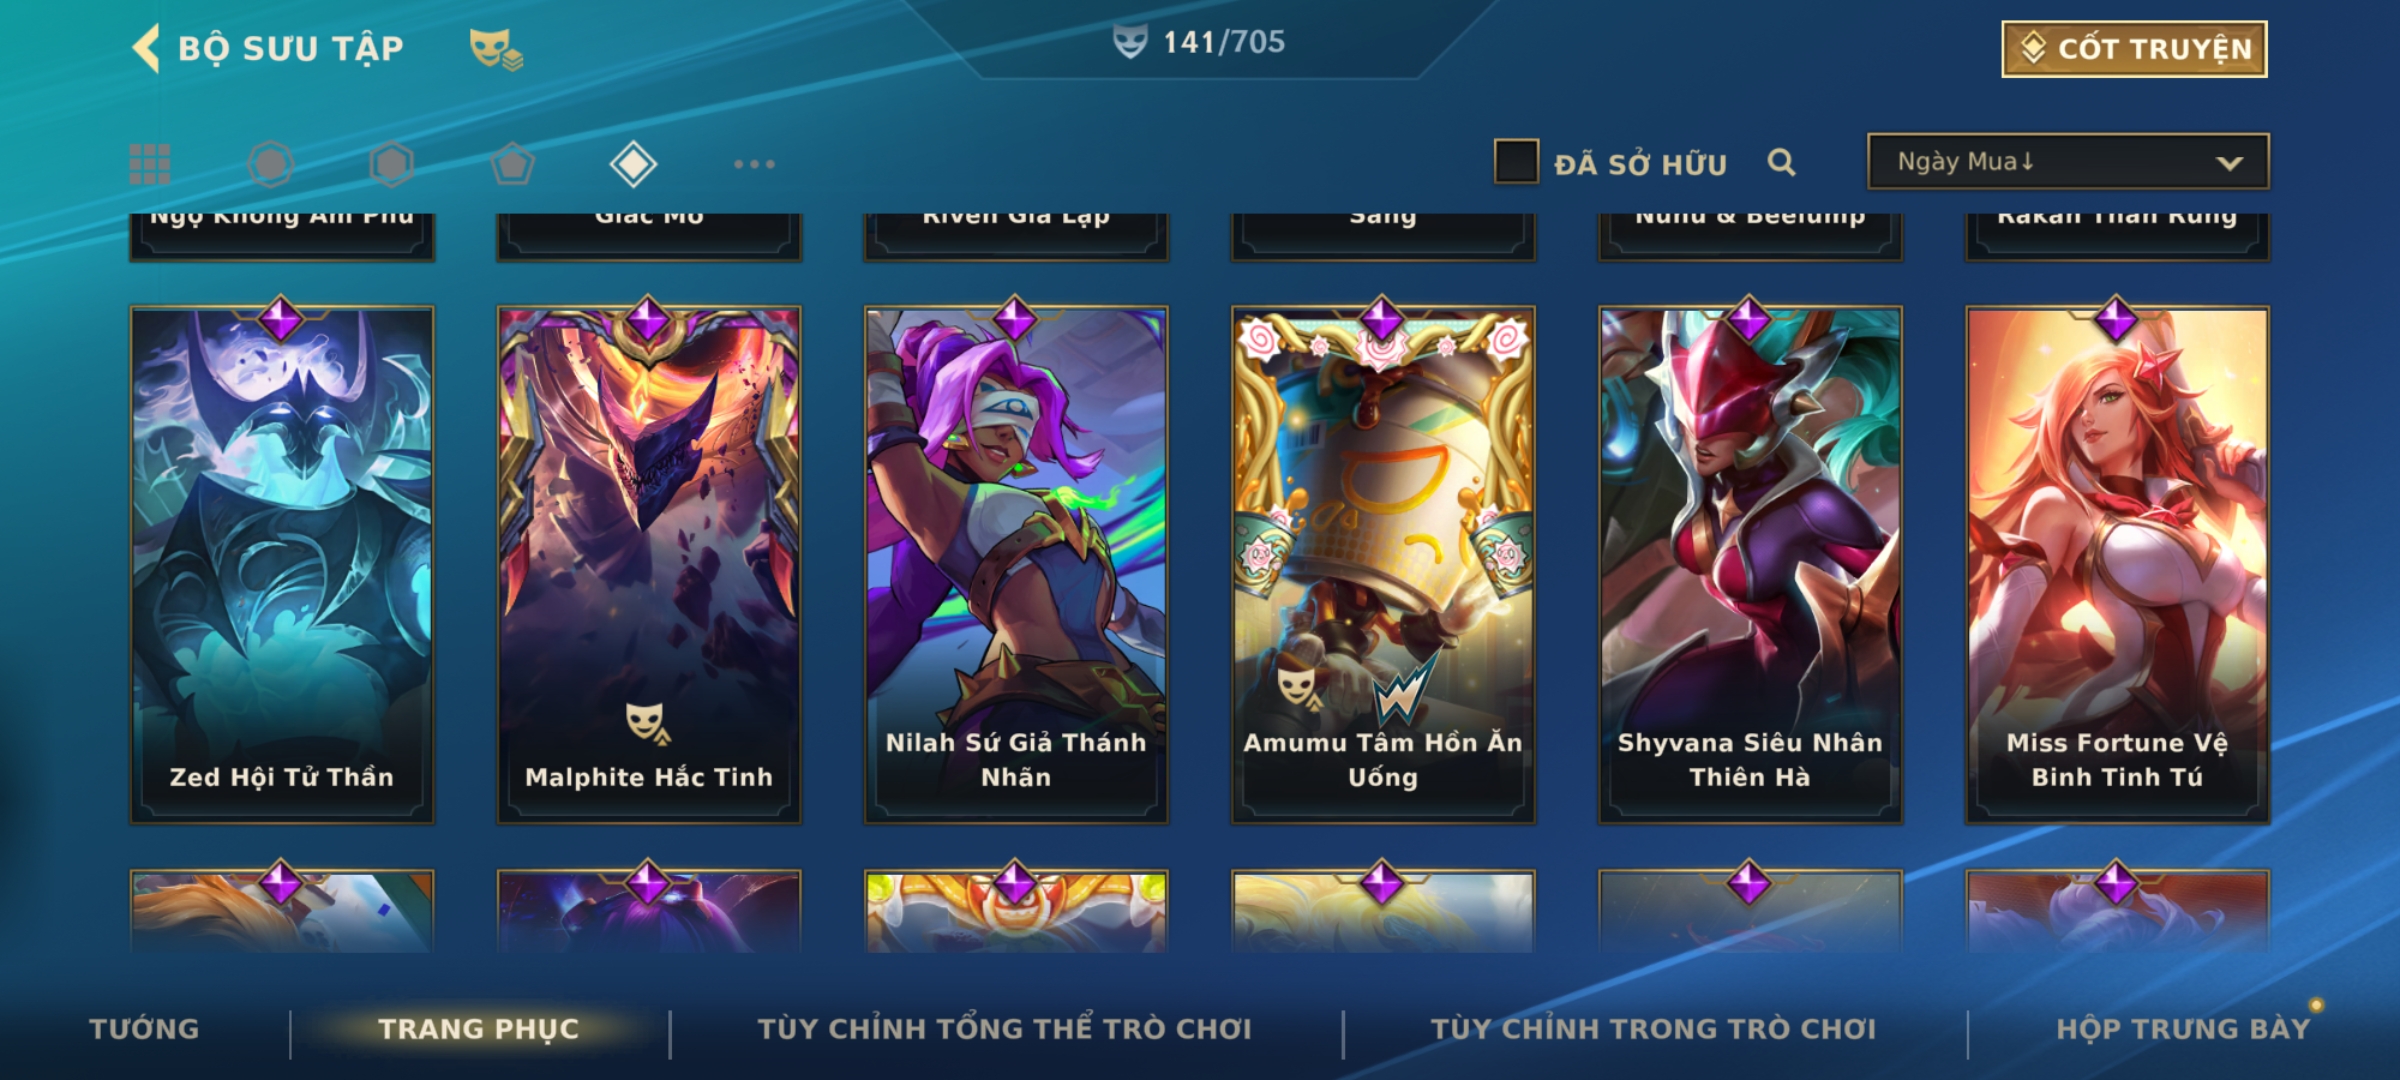Select the all-rarities grid filter icon
Viewport: 2400px width, 1080px height.
pyautogui.click(x=150, y=164)
